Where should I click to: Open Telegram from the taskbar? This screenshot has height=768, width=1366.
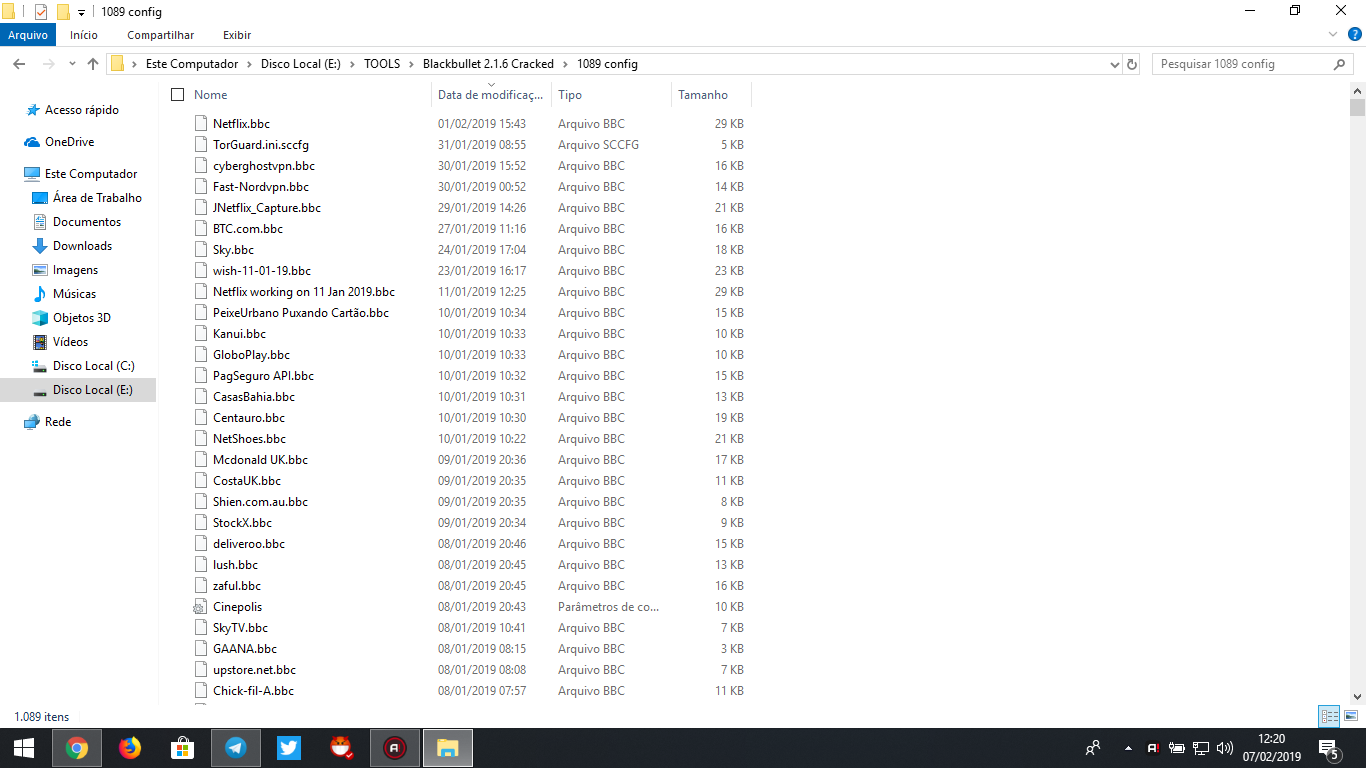(236, 748)
